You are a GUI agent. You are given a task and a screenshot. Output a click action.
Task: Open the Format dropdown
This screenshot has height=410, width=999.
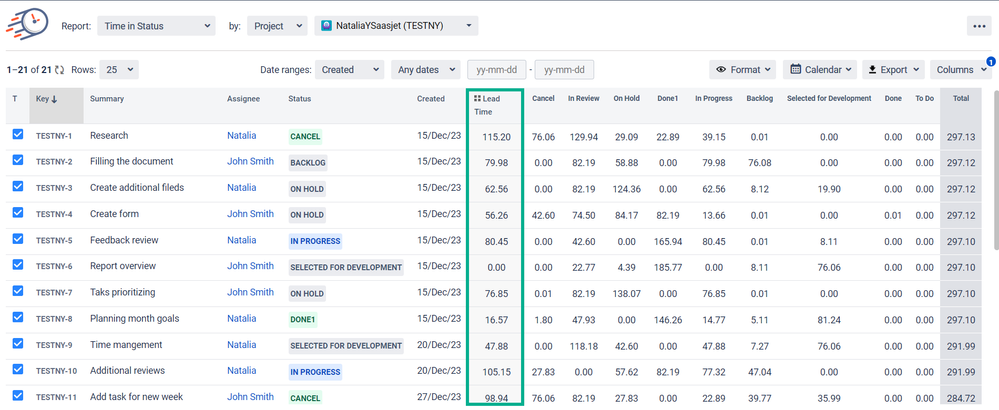[x=742, y=70]
